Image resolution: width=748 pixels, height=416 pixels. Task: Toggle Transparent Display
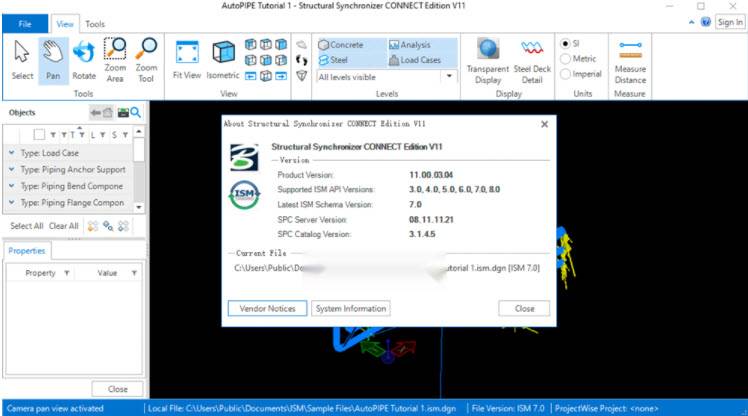[488, 61]
